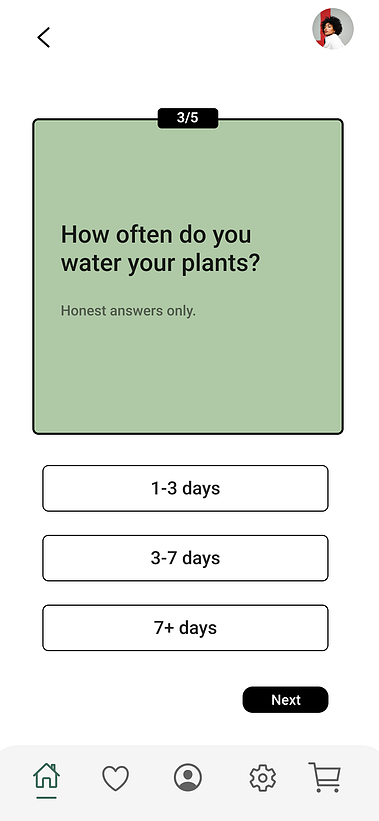Open the user avatar photo
This screenshot has width=379, height=821.
[333, 29]
